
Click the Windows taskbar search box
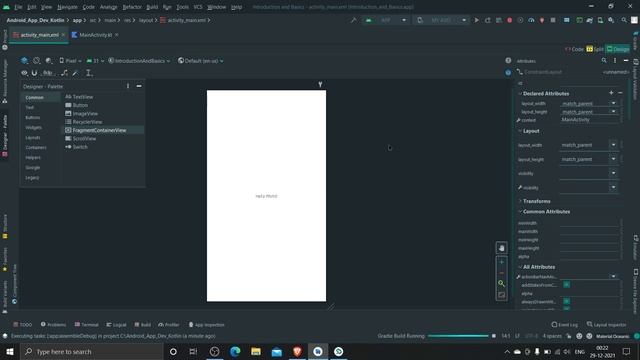(x=91, y=351)
